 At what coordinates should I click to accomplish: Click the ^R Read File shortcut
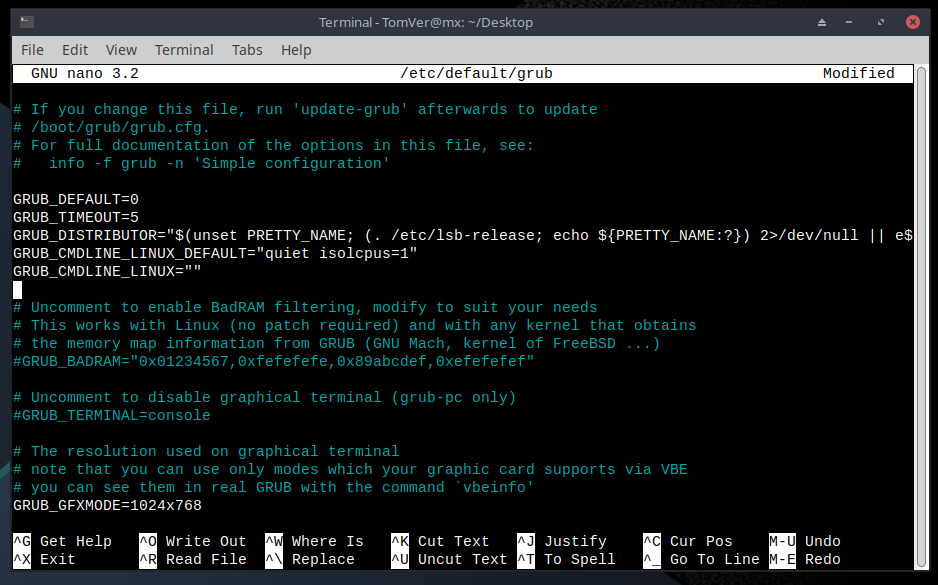(x=193, y=559)
